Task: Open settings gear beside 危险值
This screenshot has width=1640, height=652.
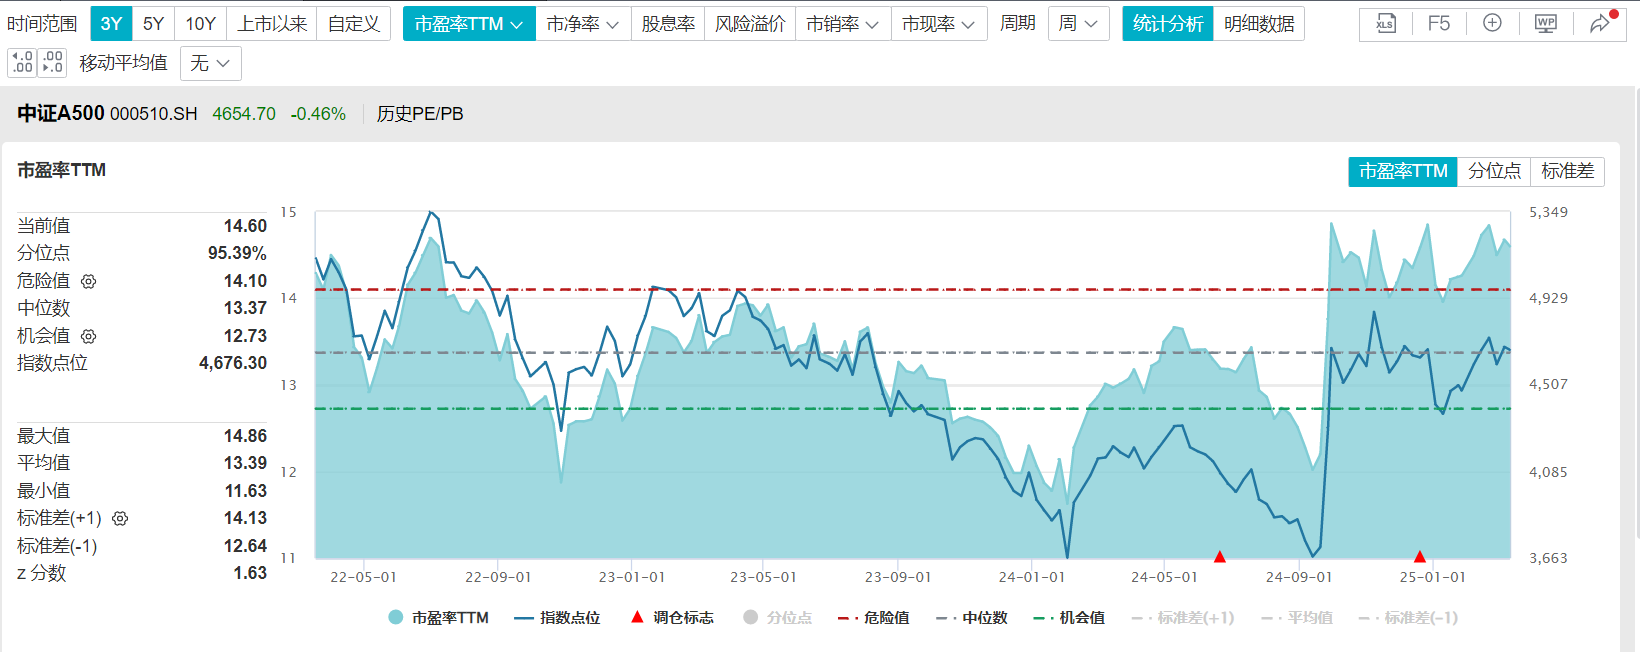Action: pos(89,282)
